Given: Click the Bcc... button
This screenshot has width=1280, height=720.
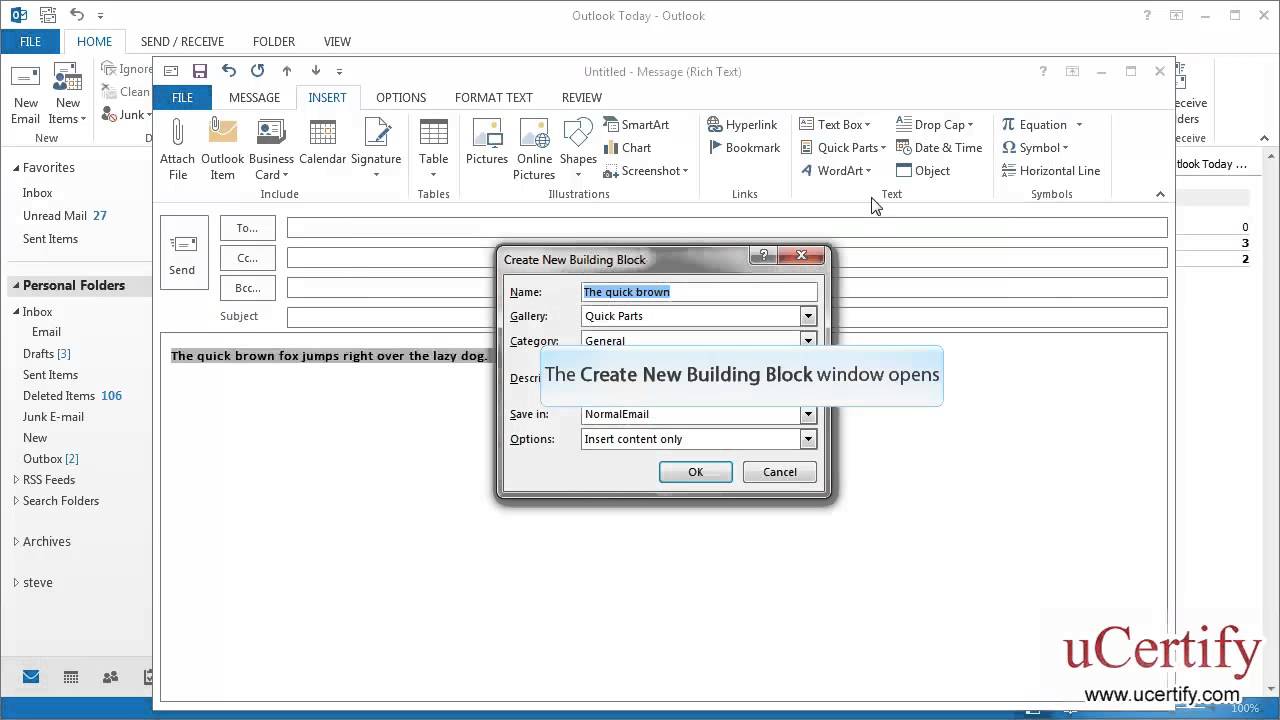Looking at the screenshot, I should [x=247, y=288].
